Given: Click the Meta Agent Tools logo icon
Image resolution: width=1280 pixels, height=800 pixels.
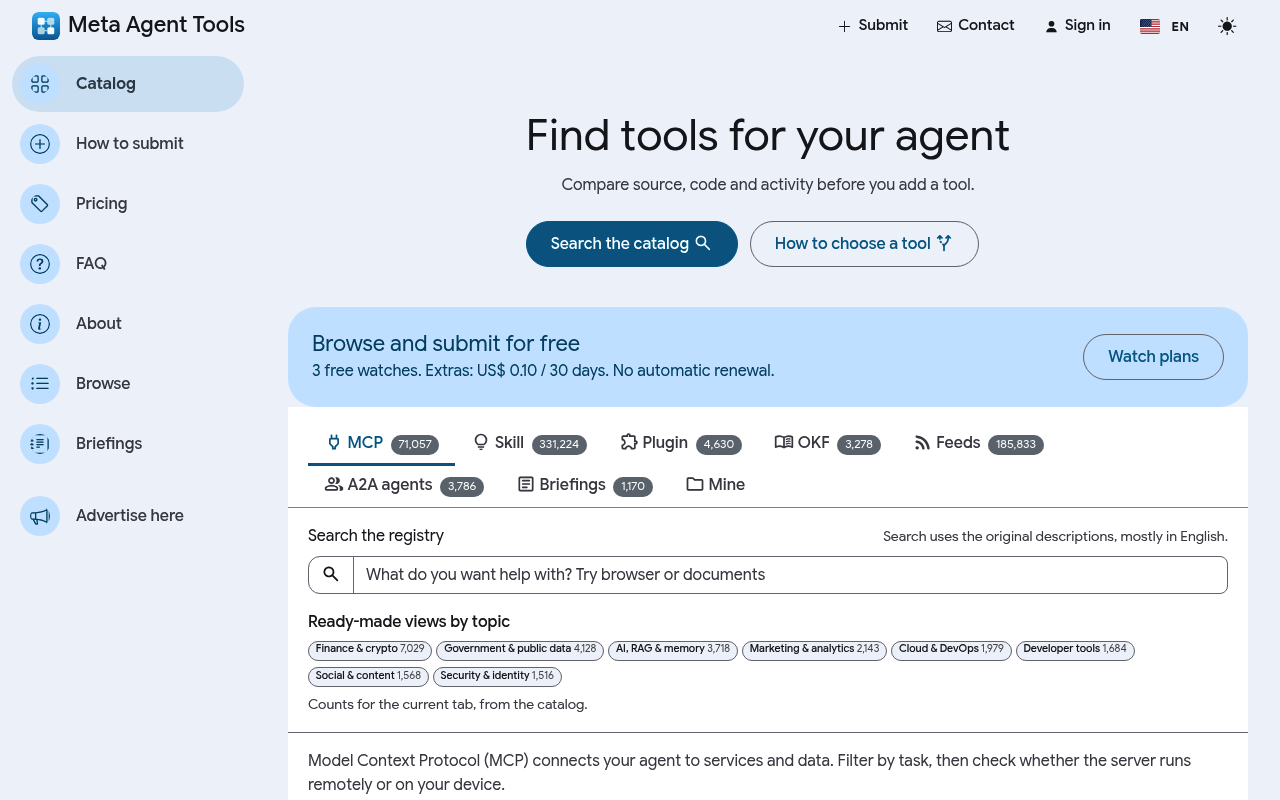Looking at the screenshot, I should click(46, 26).
